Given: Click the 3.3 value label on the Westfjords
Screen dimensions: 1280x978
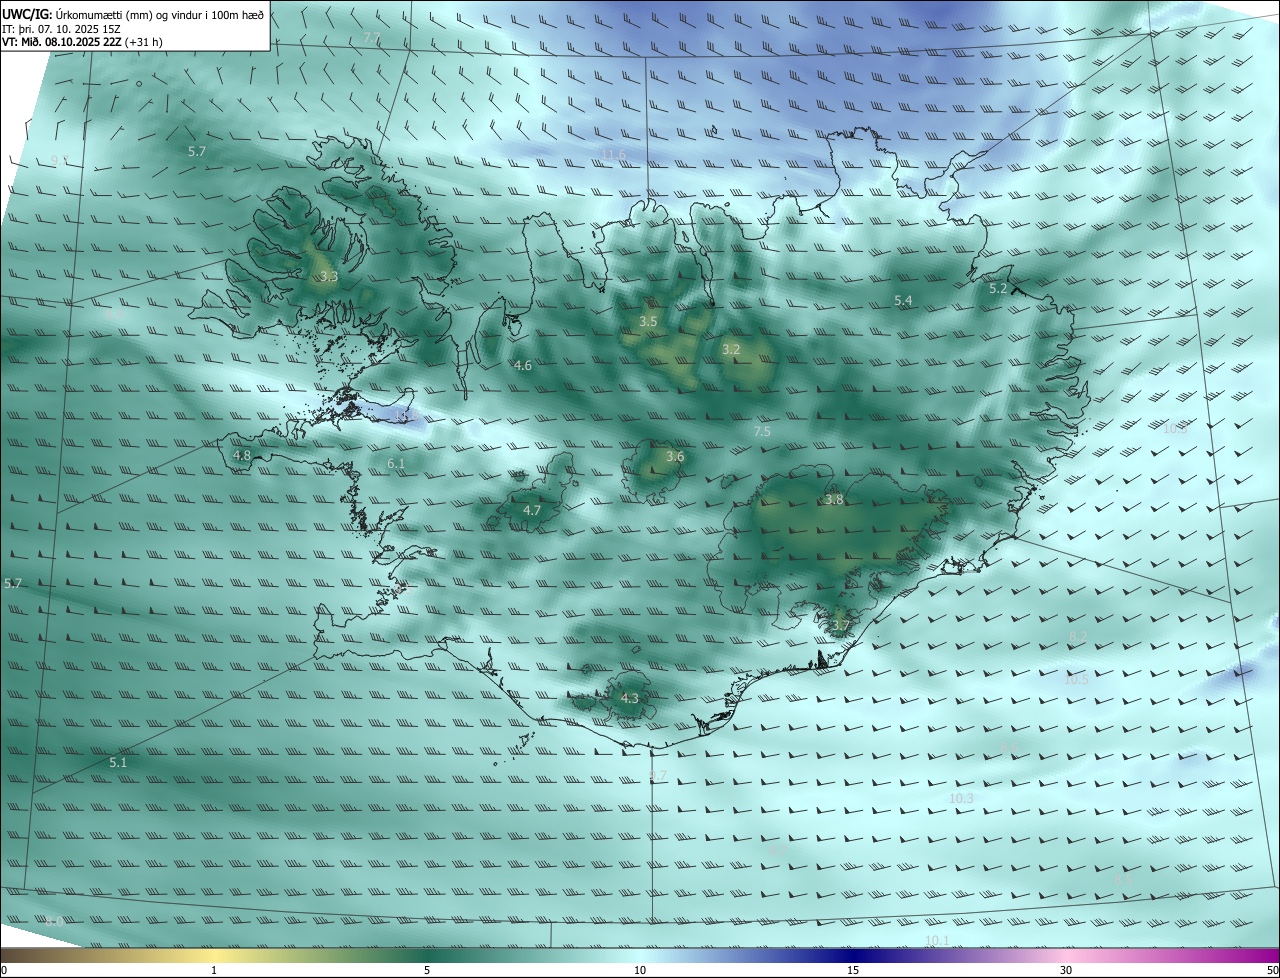Looking at the screenshot, I should tap(329, 276).
